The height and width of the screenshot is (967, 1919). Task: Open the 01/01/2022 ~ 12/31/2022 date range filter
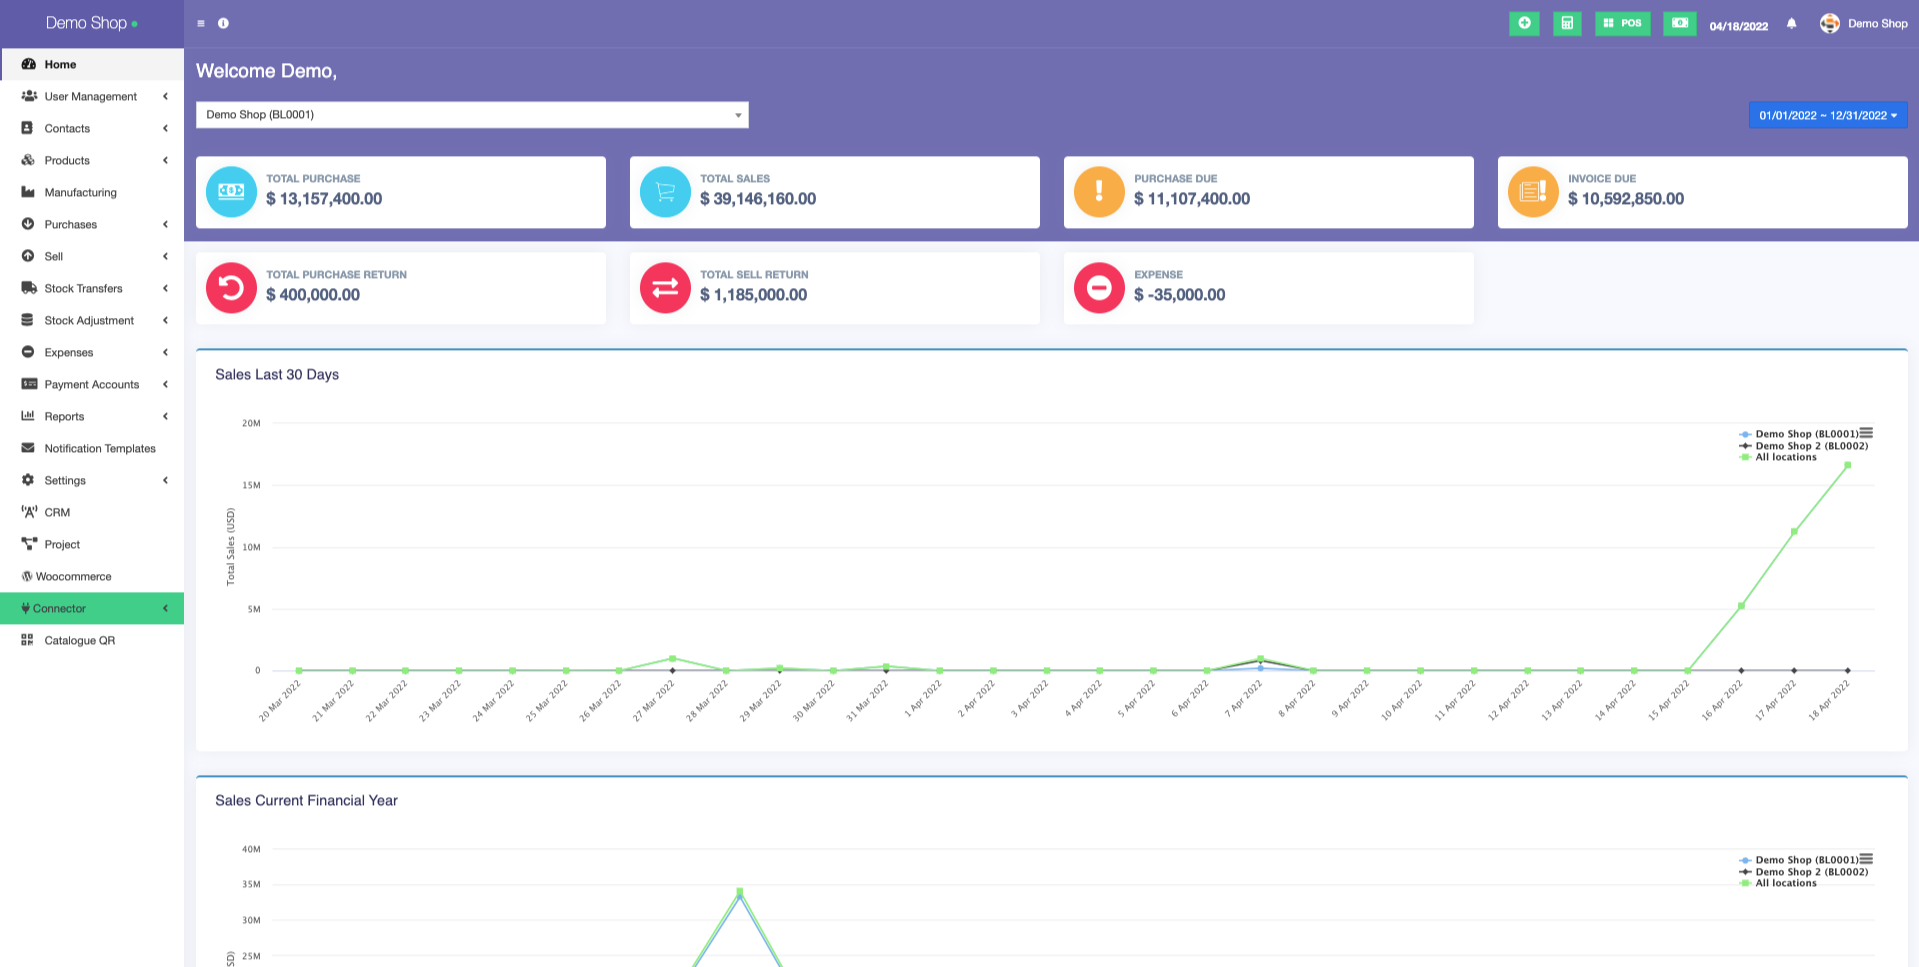pos(1828,115)
